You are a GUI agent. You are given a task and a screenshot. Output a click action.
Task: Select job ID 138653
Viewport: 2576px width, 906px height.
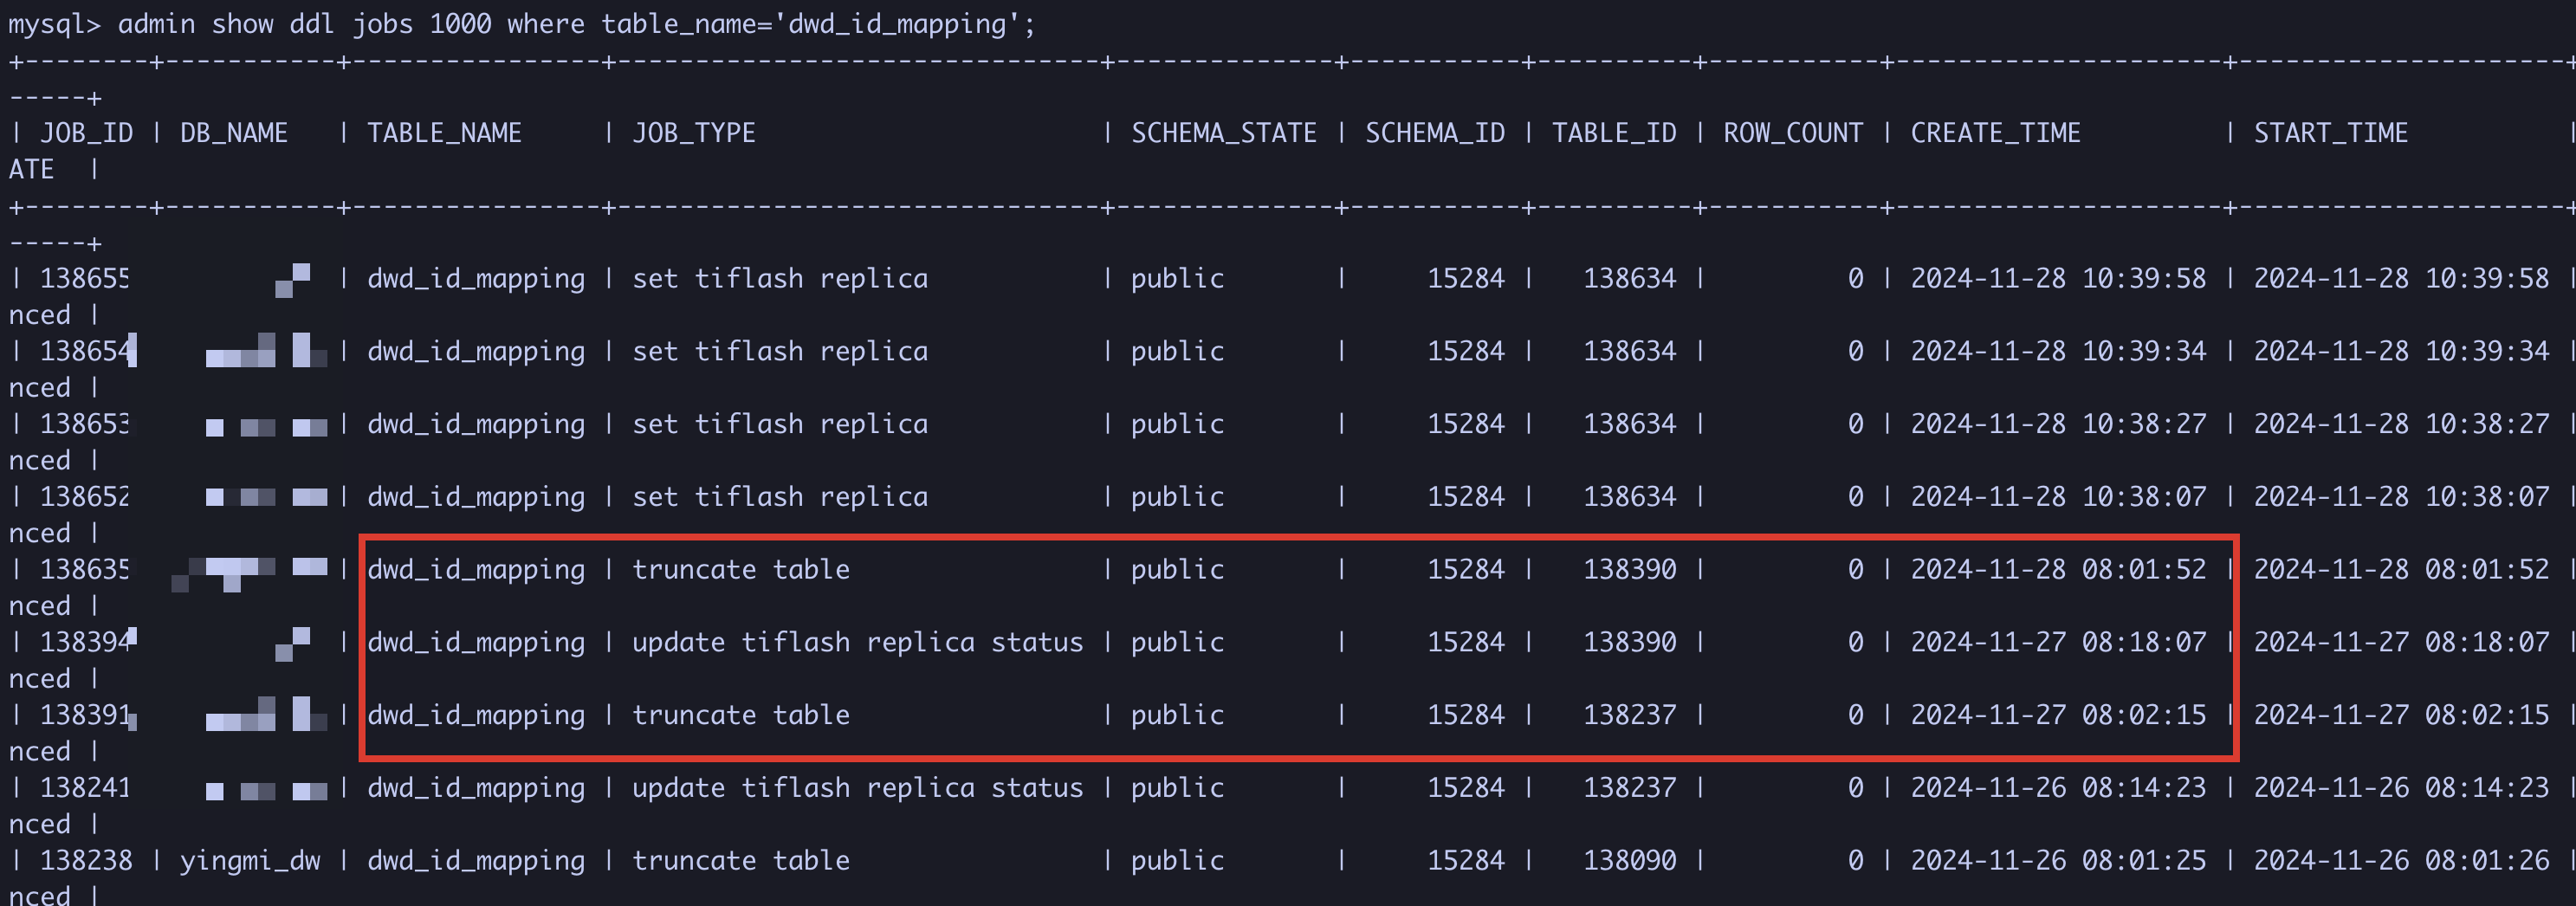(85, 424)
